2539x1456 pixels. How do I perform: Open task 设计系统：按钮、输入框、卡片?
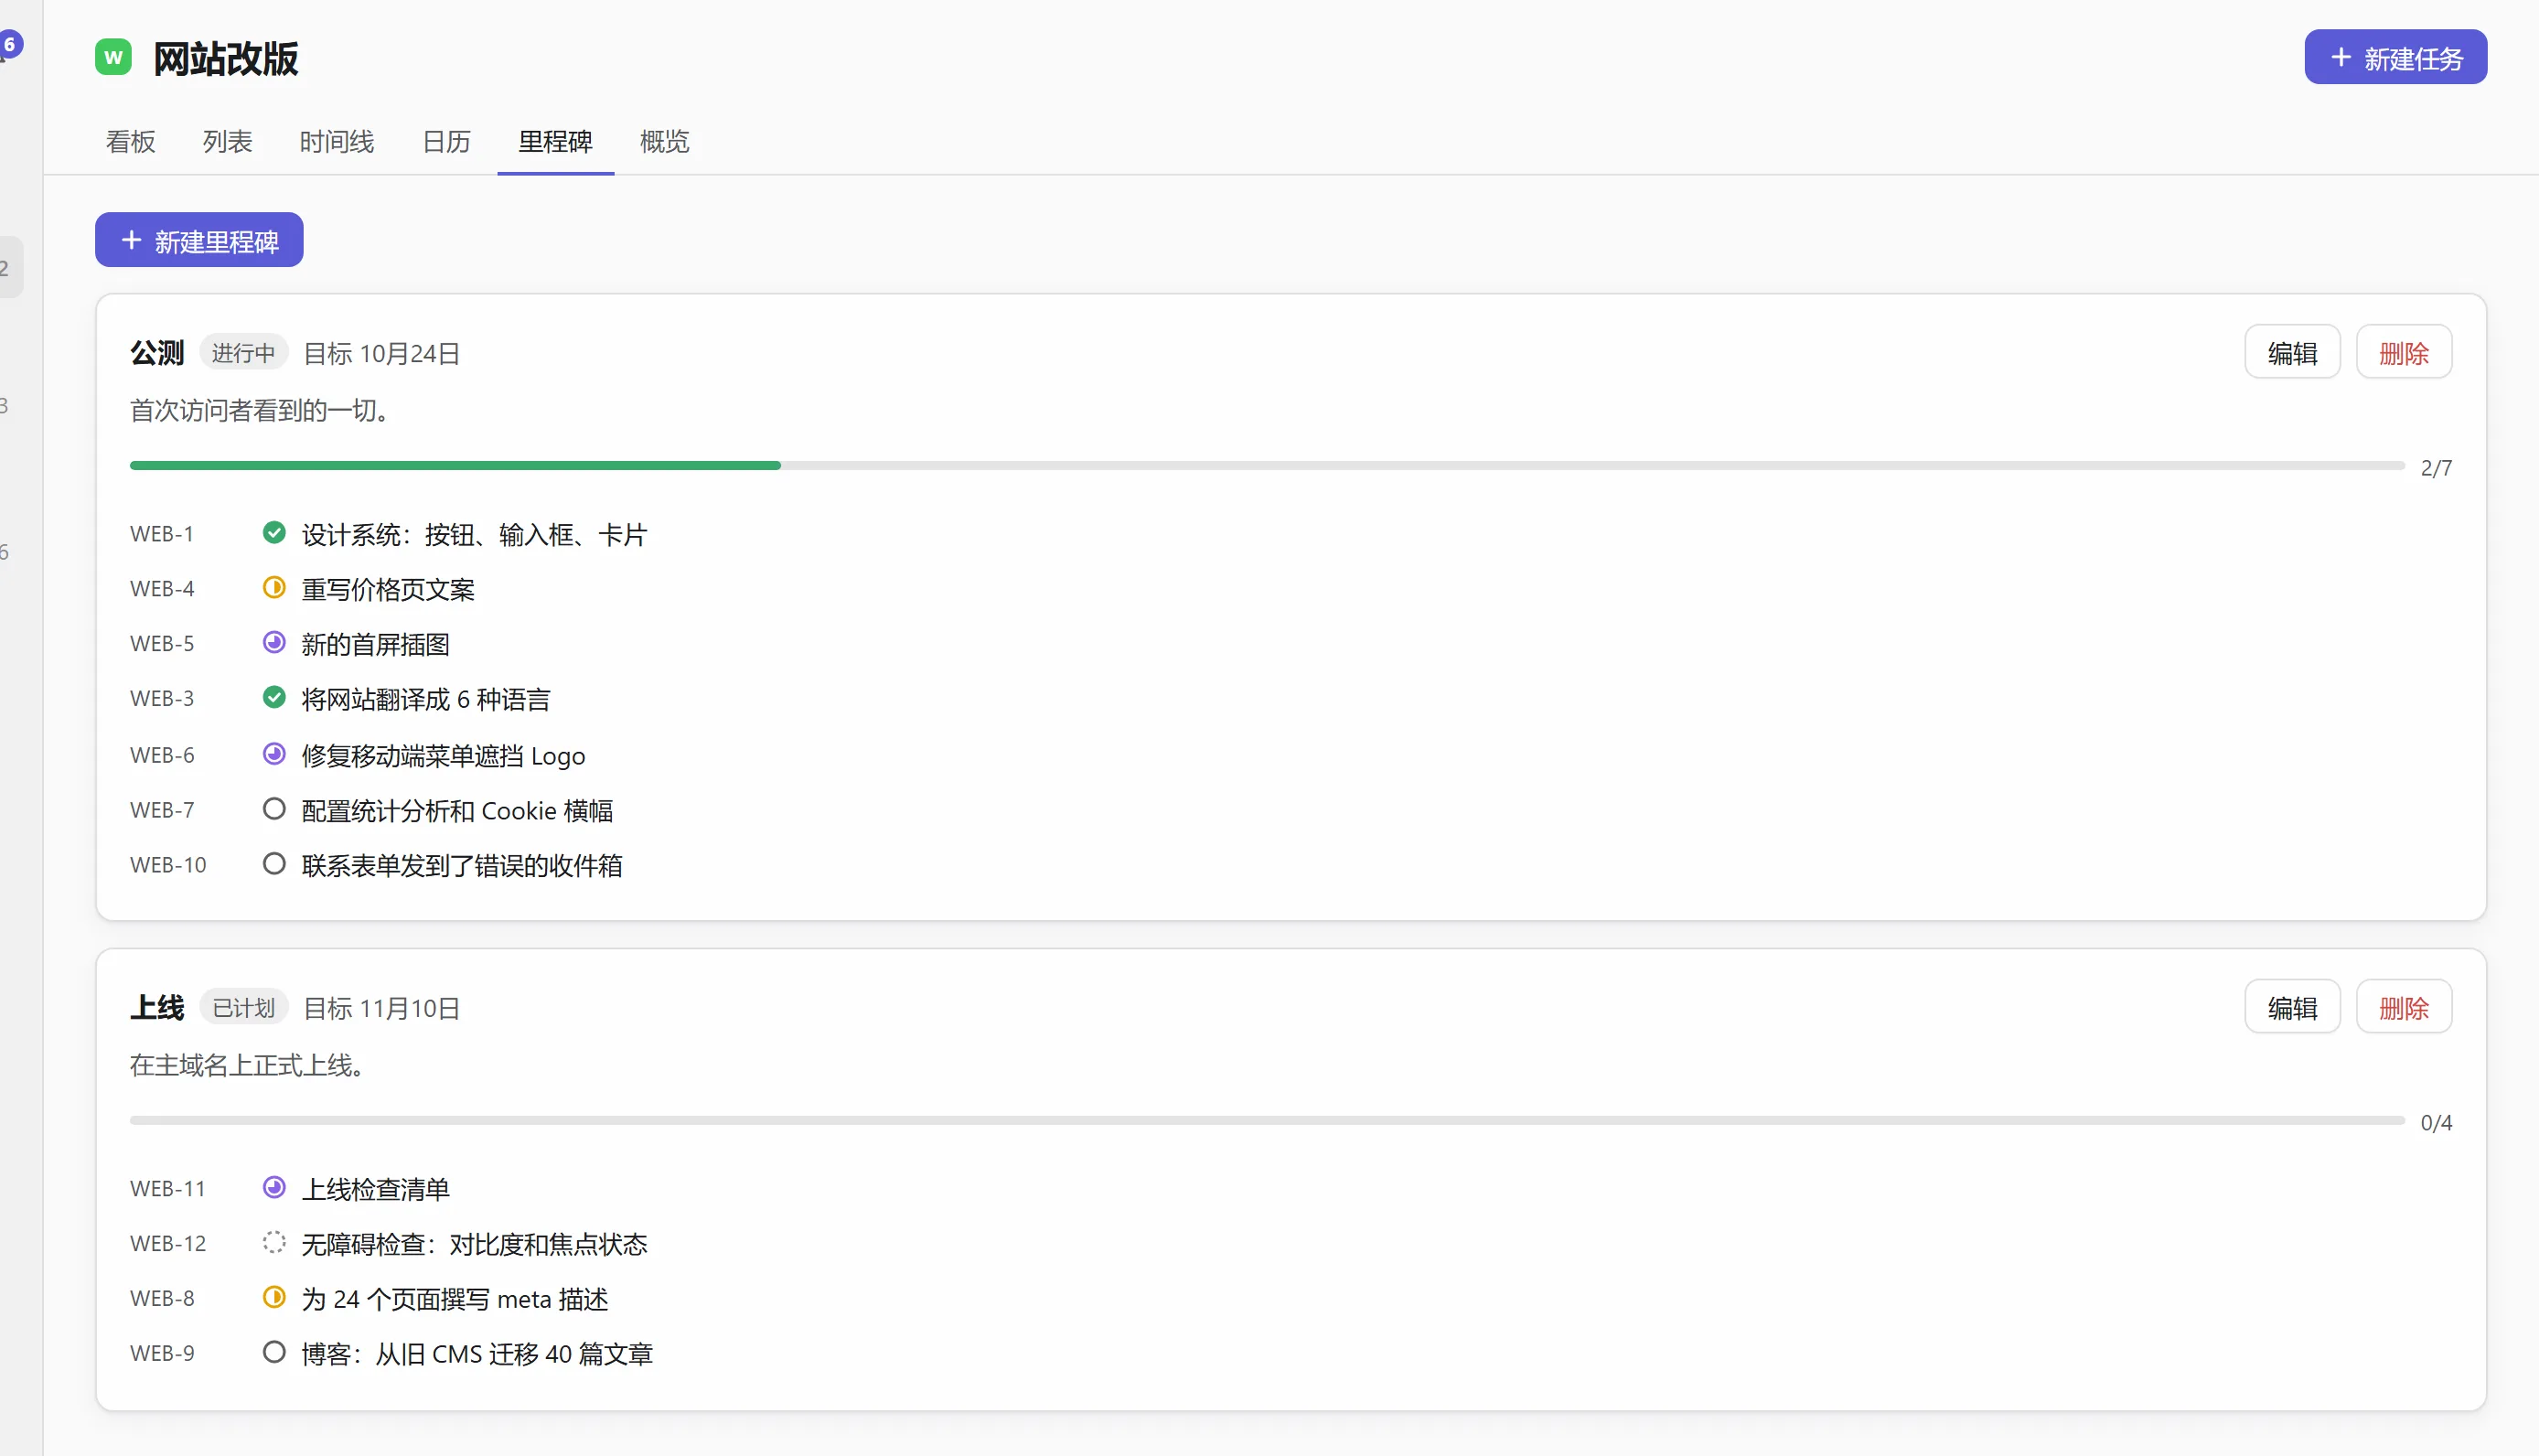point(474,535)
